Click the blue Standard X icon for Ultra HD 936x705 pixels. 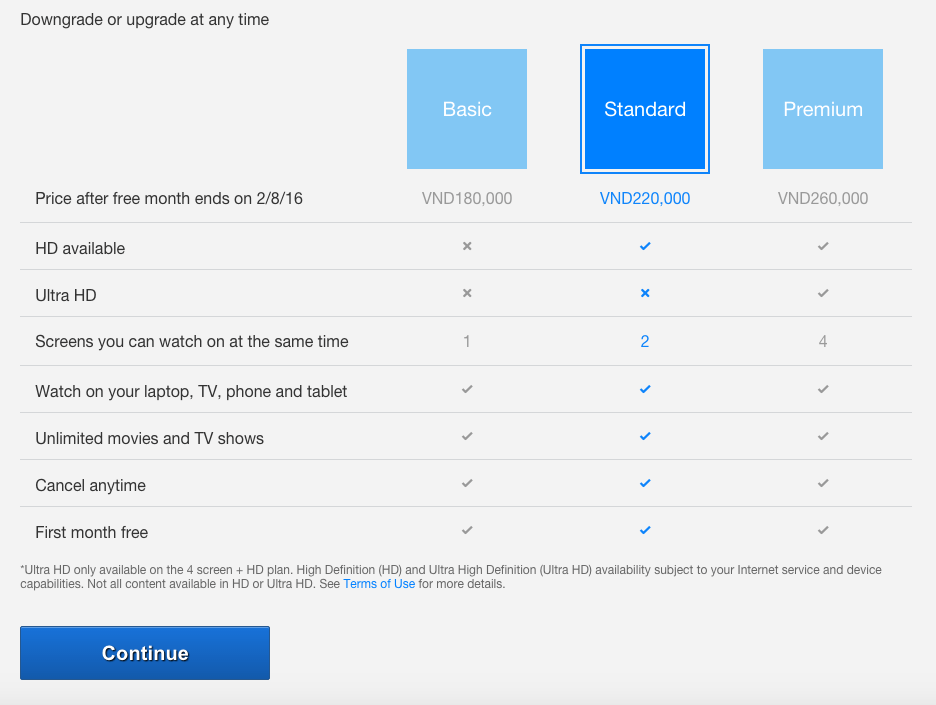pyautogui.click(x=645, y=293)
